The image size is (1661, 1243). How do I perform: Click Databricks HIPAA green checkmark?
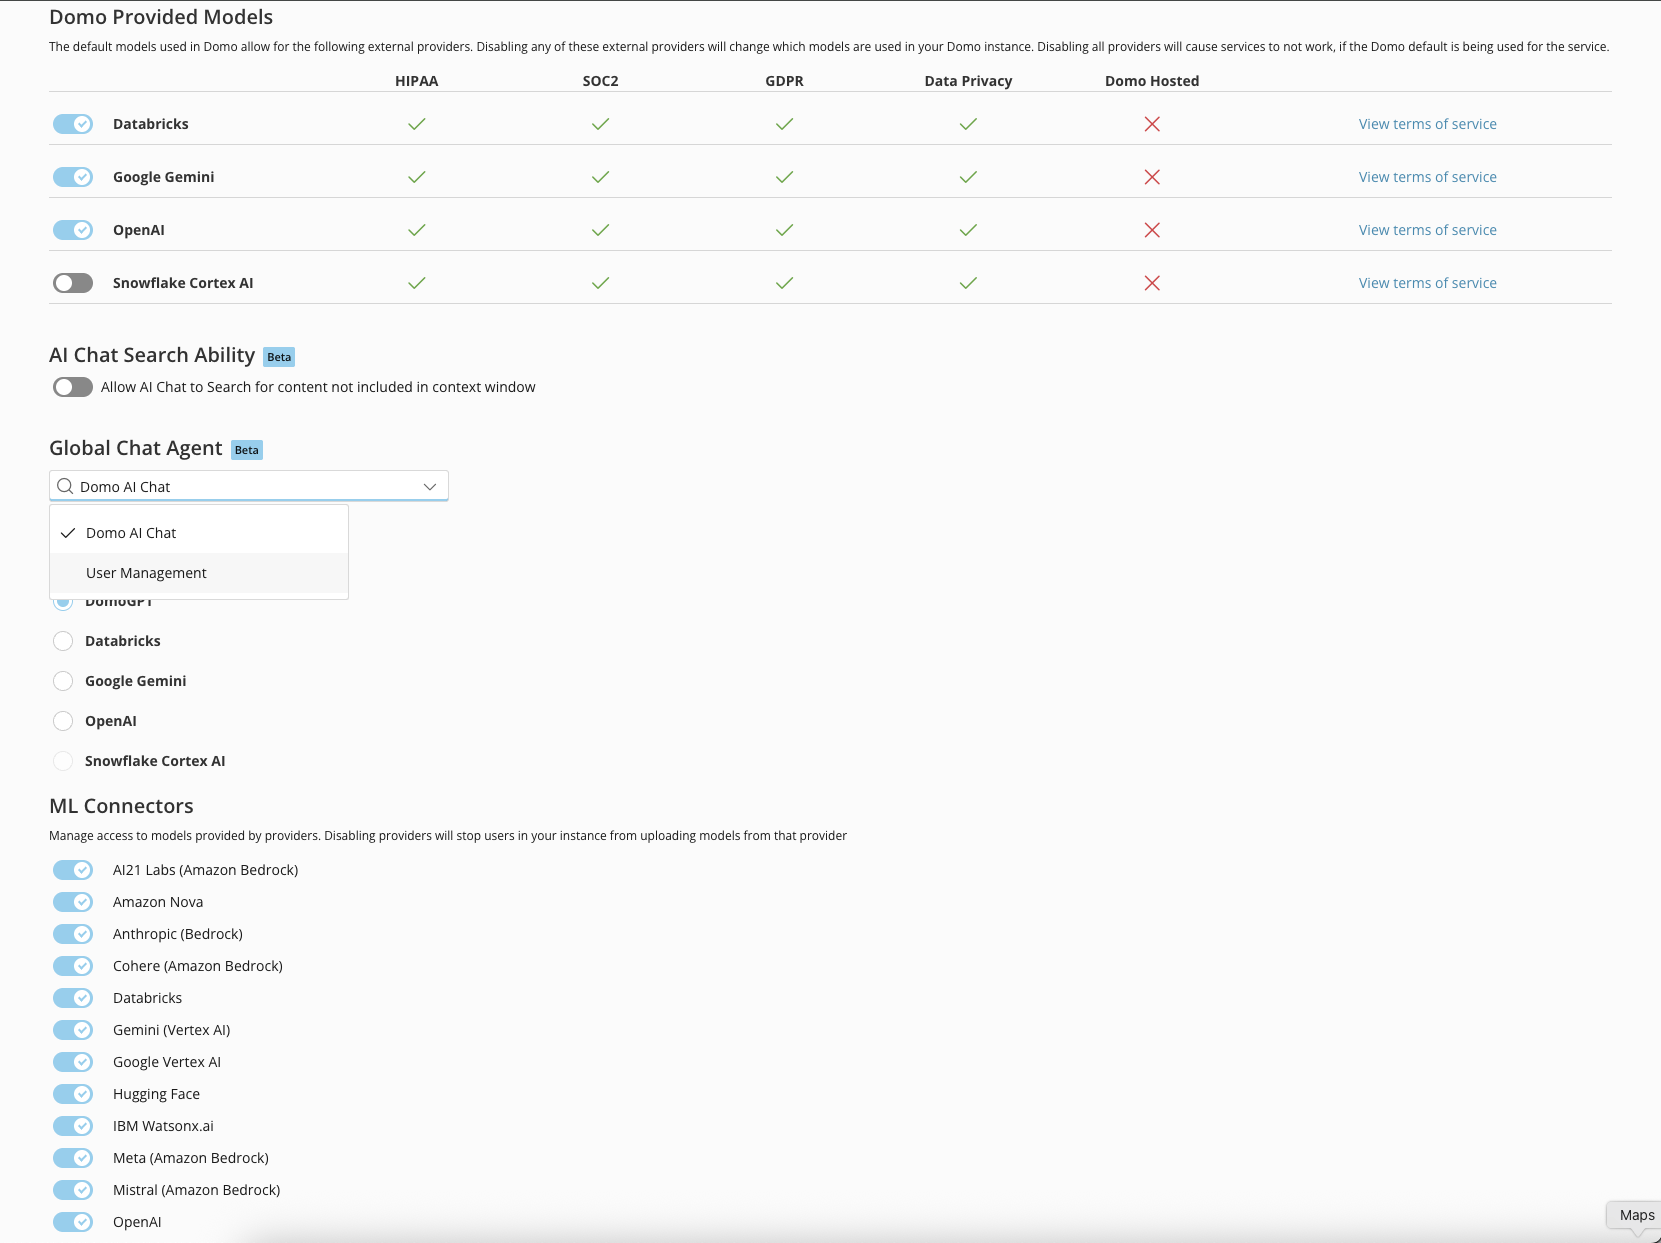click(x=417, y=124)
